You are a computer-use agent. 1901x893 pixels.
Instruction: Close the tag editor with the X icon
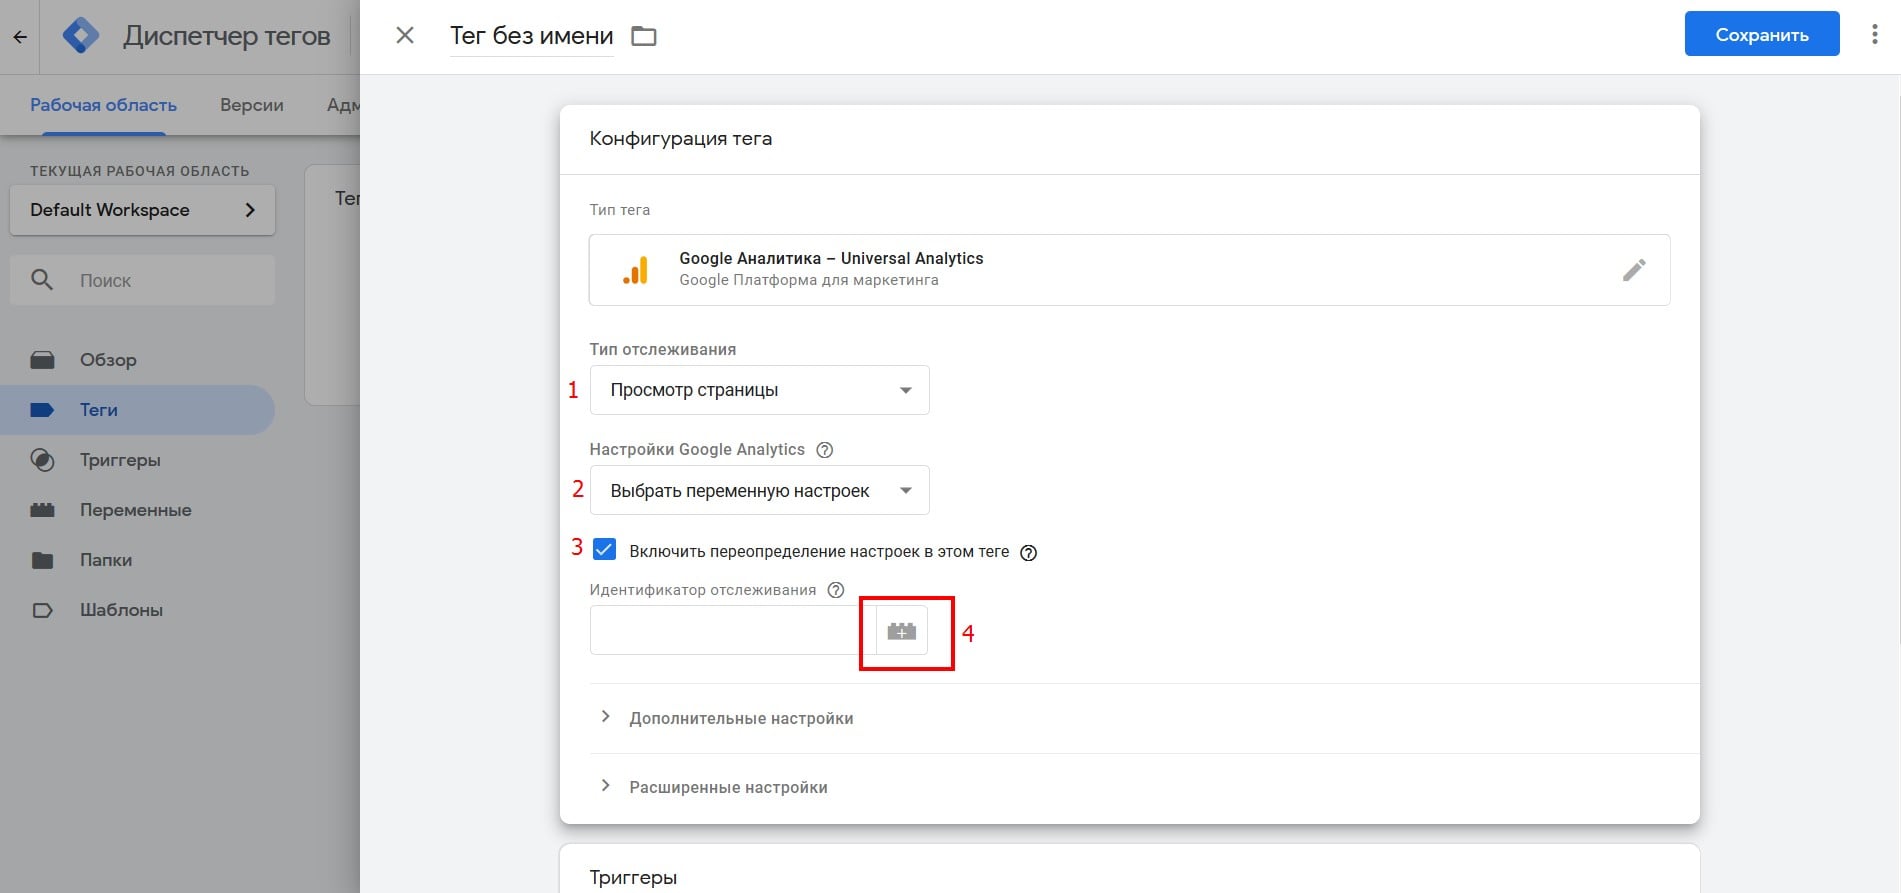pyautogui.click(x=405, y=36)
